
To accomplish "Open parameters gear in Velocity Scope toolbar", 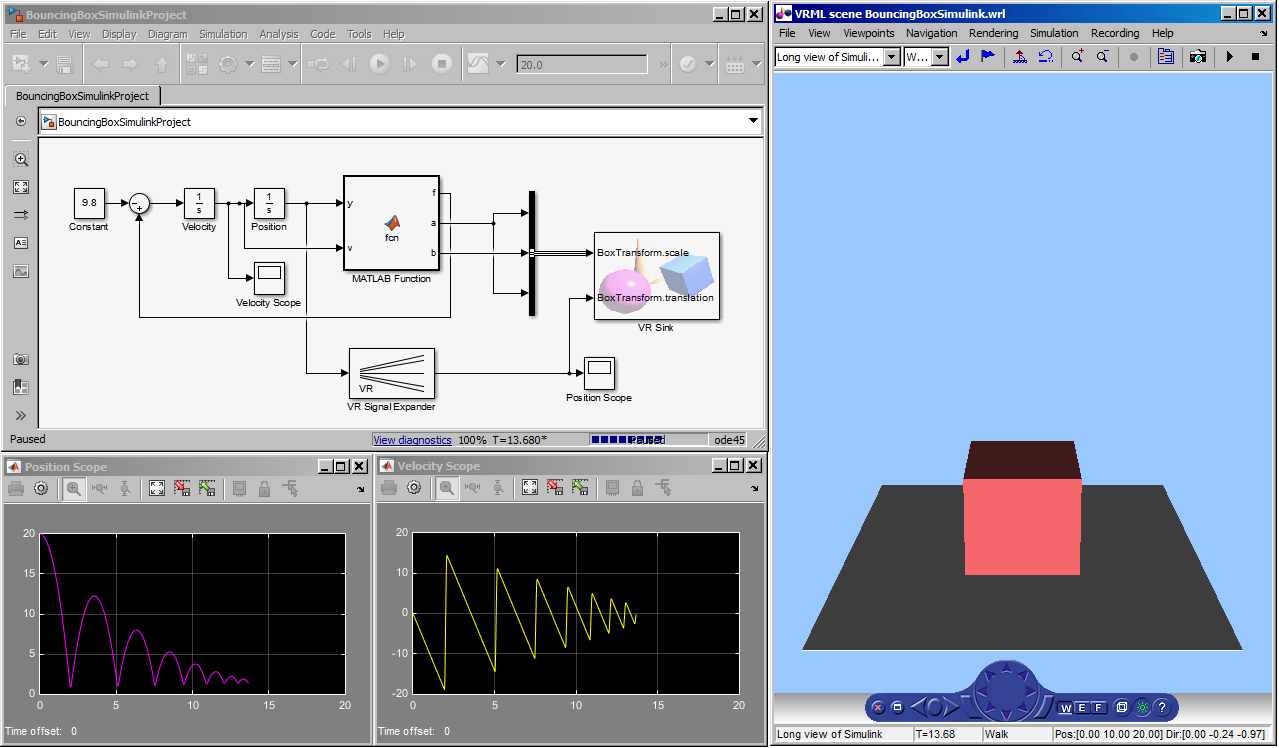I will [413, 488].
